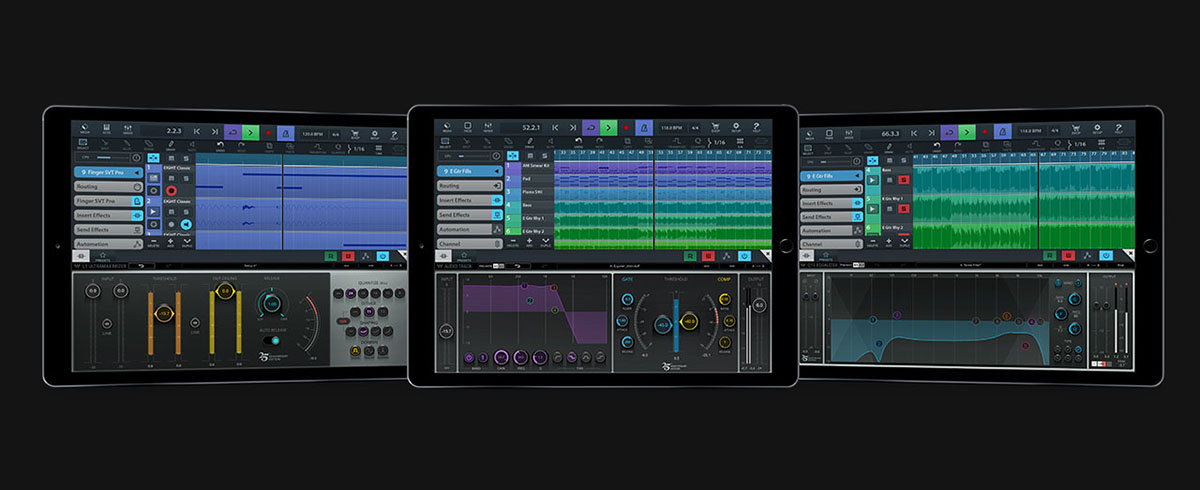This screenshot has width=1200, height=490.
Task: Click the Output fader in channel strip plugin
Action: pyautogui.click(x=759, y=306)
